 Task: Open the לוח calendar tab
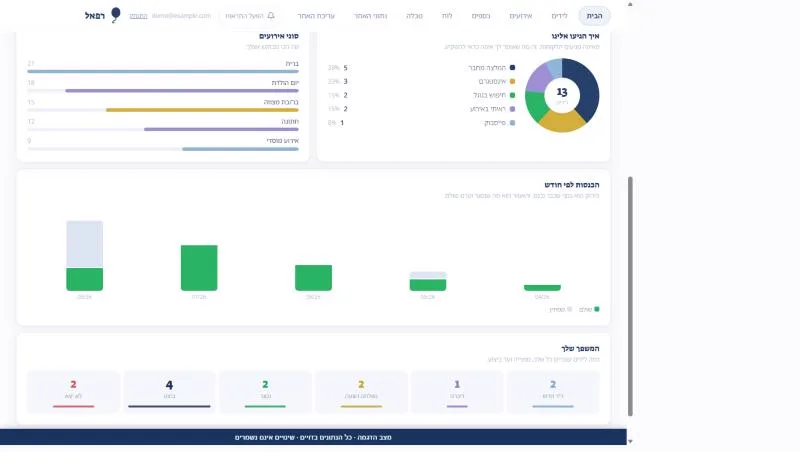click(x=447, y=16)
